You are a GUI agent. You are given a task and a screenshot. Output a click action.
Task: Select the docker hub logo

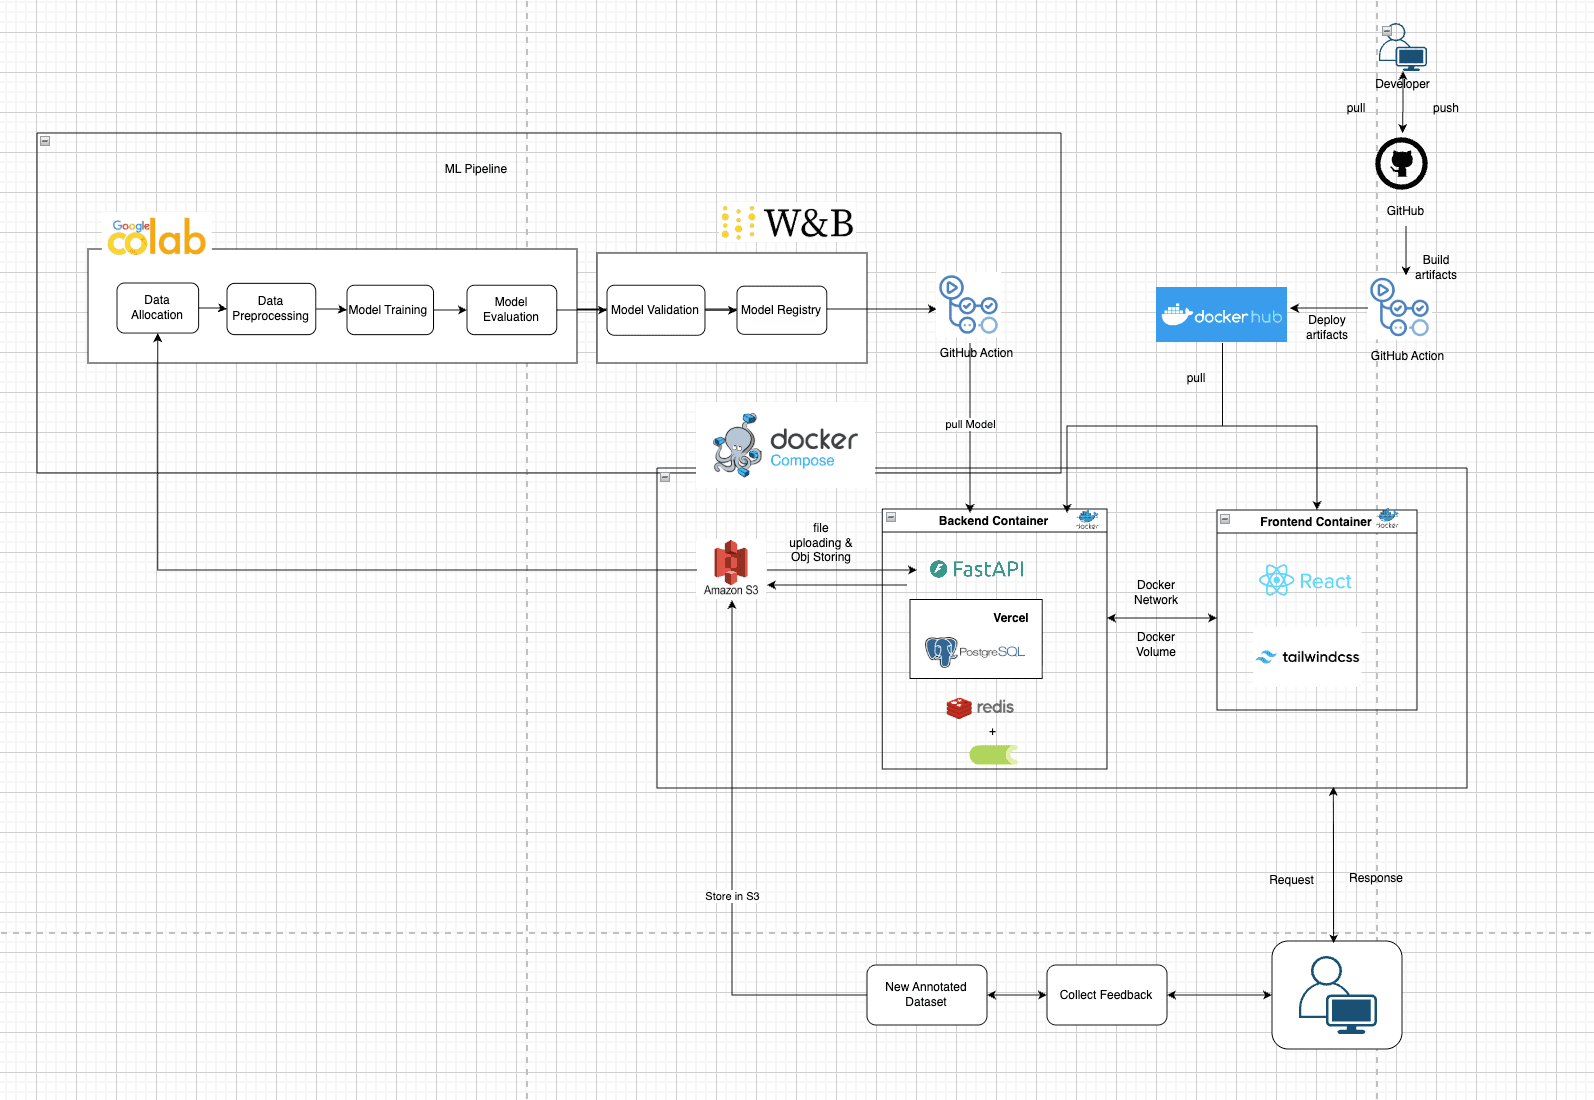(x=1221, y=315)
